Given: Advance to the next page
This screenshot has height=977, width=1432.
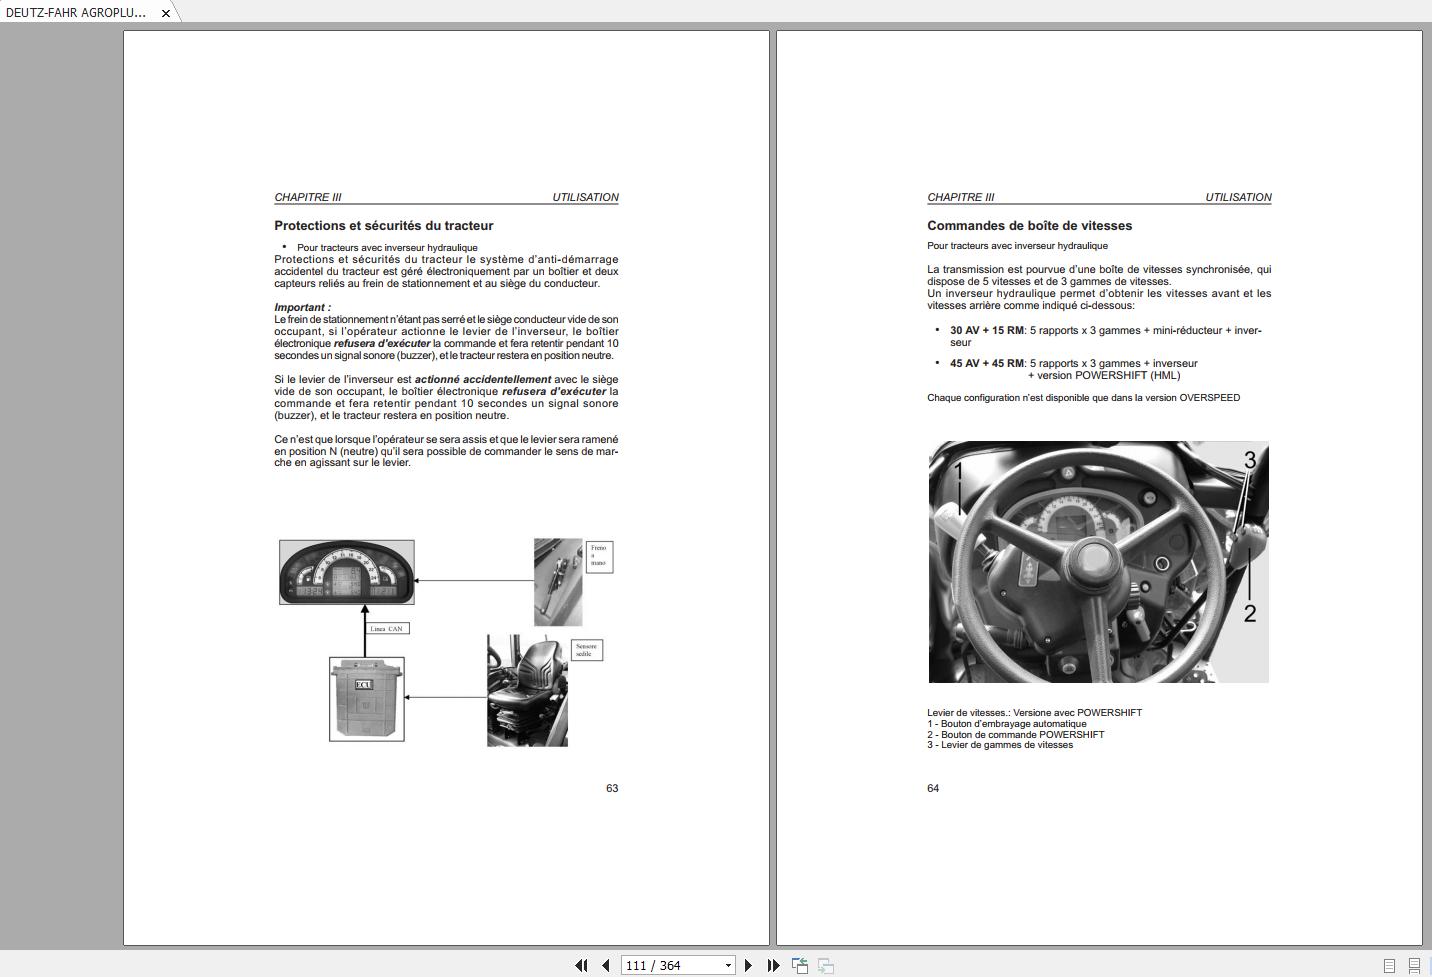Looking at the screenshot, I should (748, 965).
